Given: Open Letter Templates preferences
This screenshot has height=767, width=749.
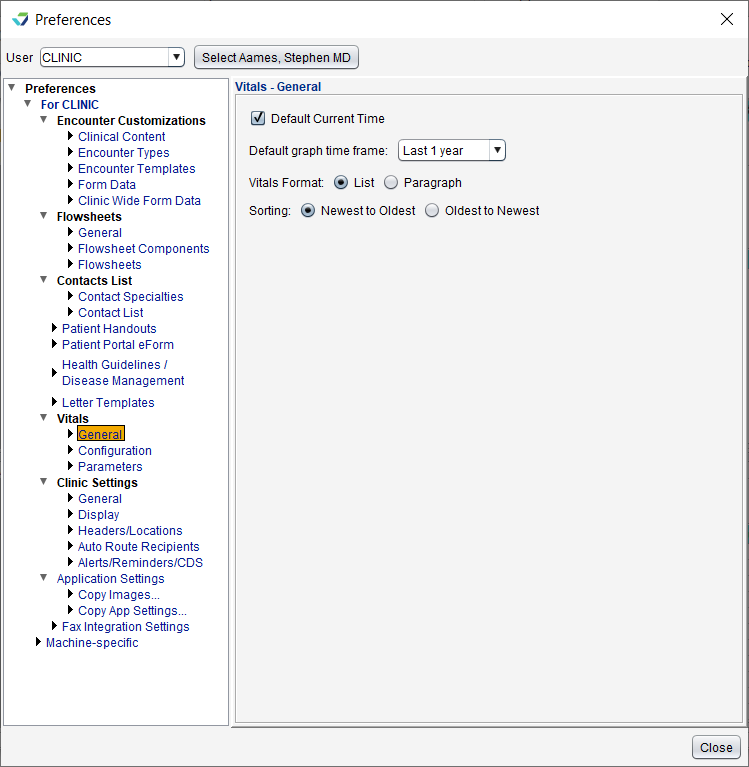Looking at the screenshot, I should point(108,403).
